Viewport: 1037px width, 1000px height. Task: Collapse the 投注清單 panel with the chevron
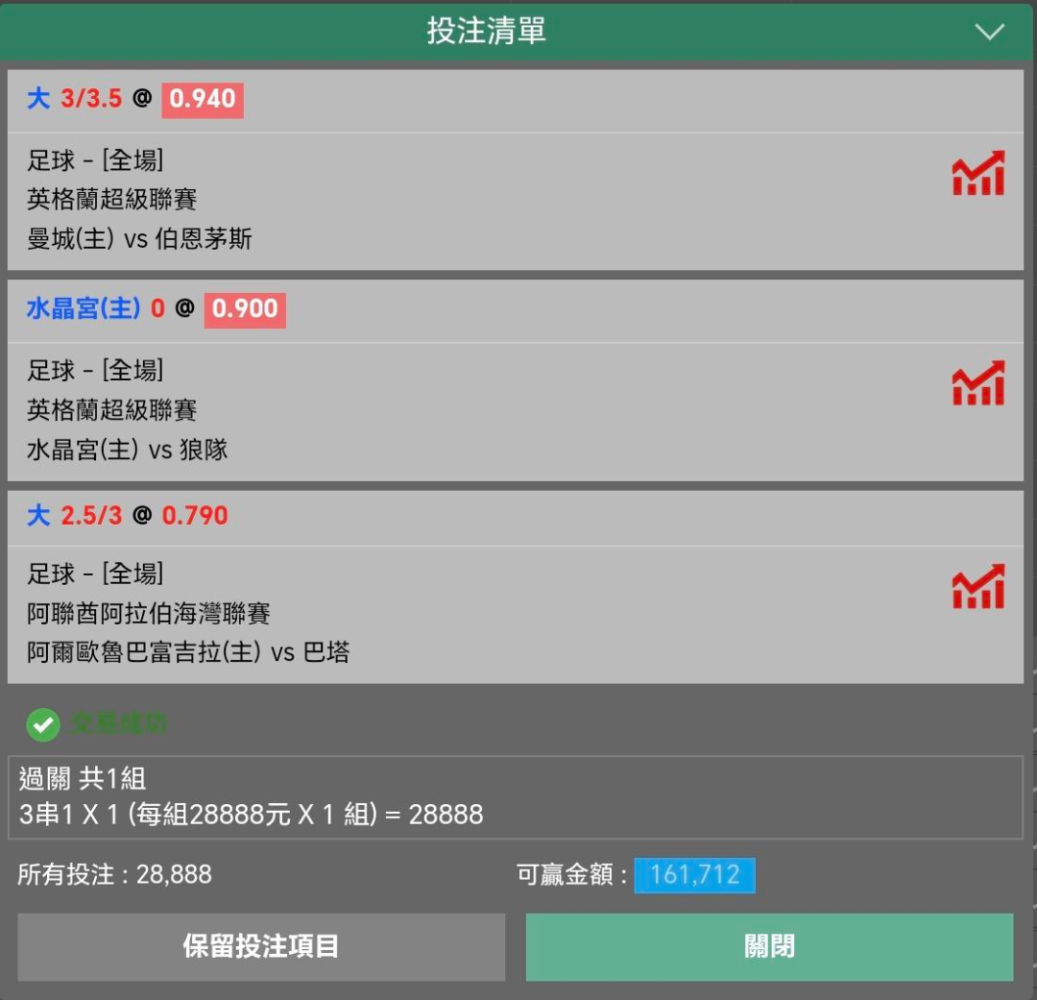989,31
